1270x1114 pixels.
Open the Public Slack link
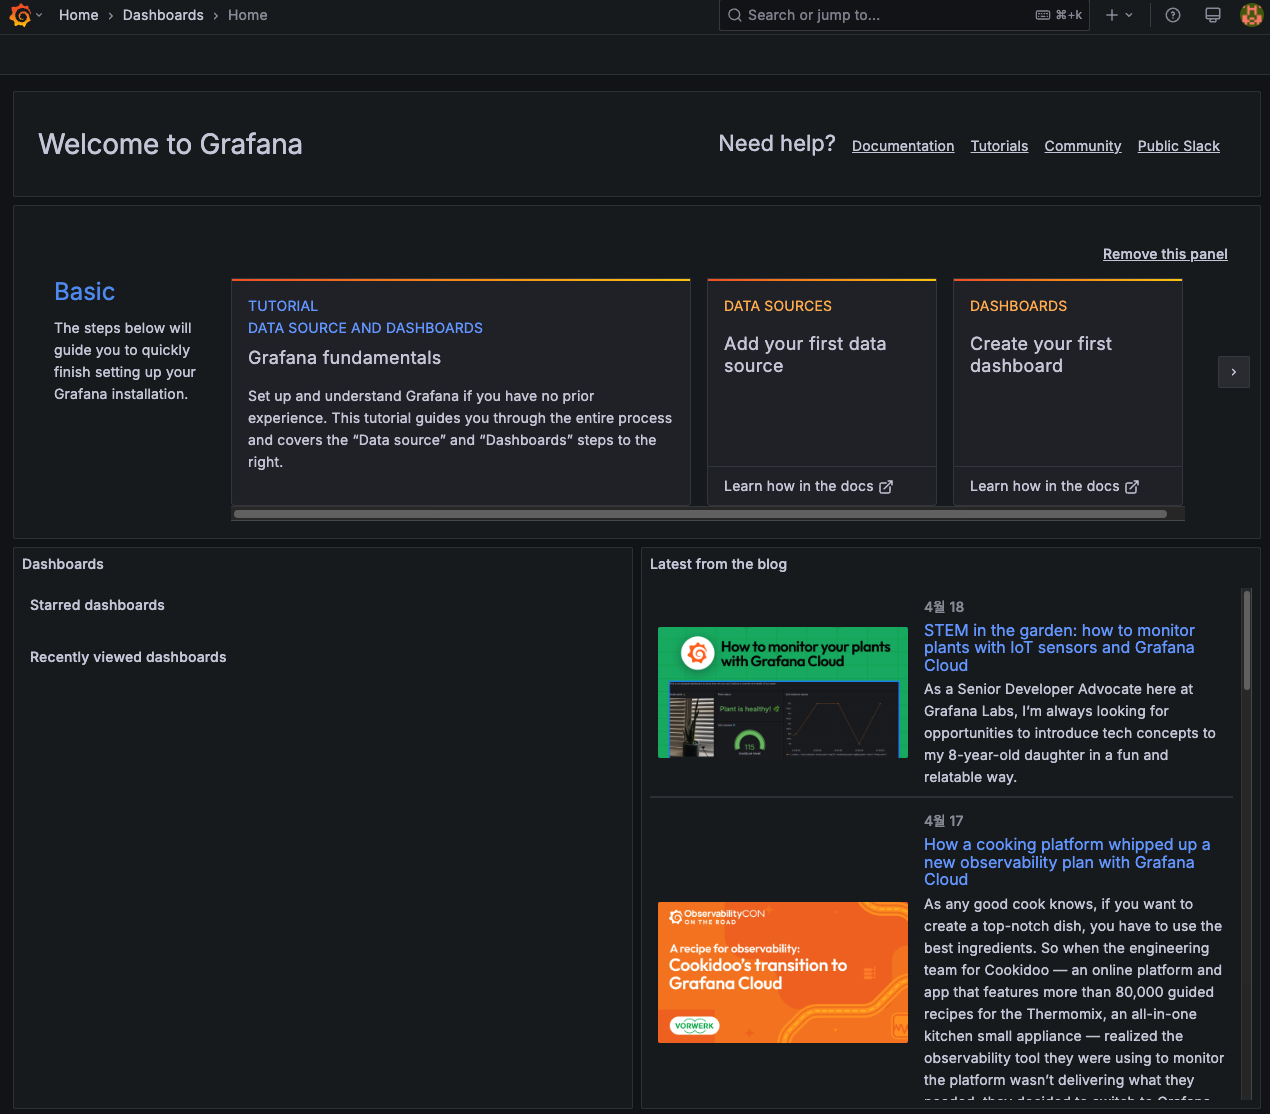point(1178,146)
